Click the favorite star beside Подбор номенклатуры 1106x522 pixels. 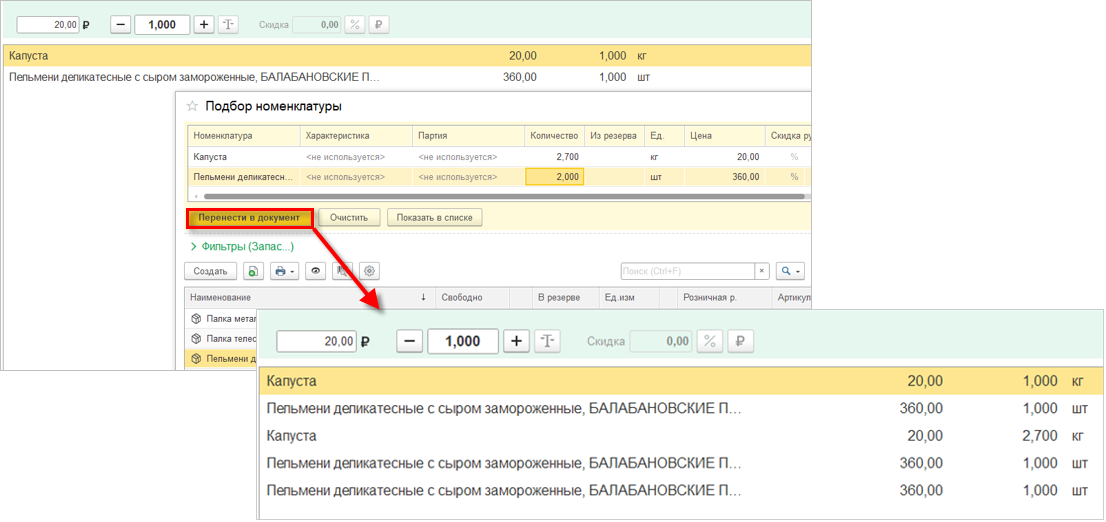192,106
